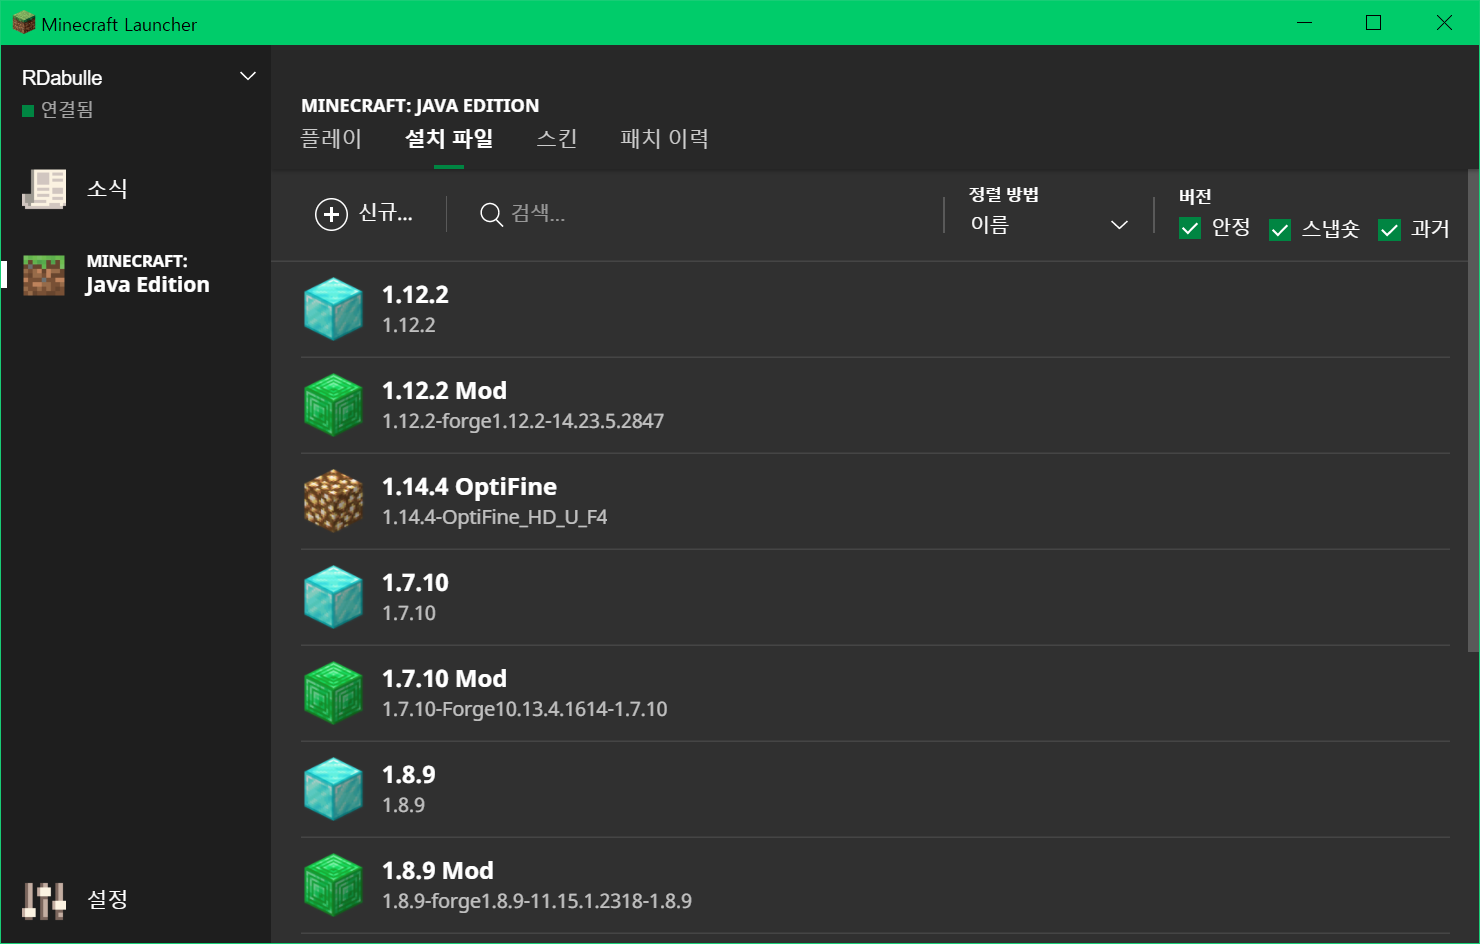Screen dimensions: 1480x944
Task: Select the 1.8.9 installation name
Action: point(408,775)
